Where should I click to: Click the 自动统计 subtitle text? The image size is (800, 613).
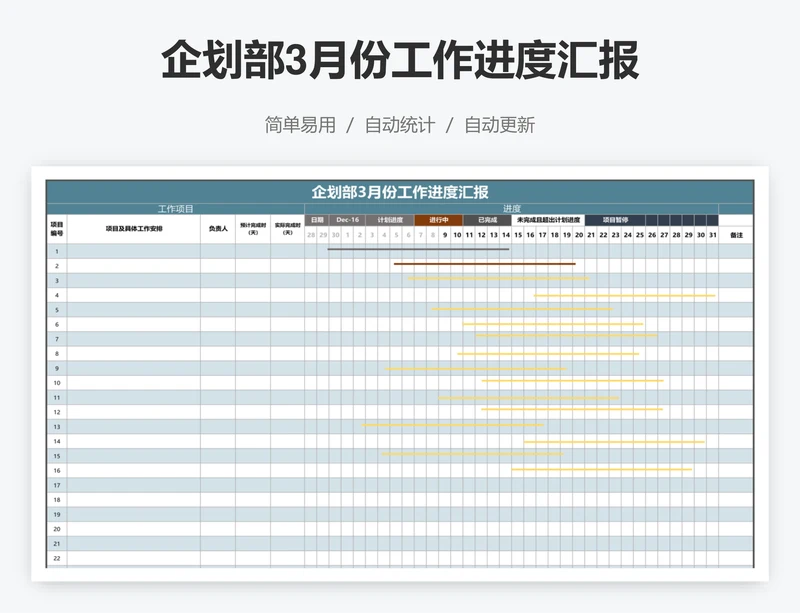(x=400, y=125)
